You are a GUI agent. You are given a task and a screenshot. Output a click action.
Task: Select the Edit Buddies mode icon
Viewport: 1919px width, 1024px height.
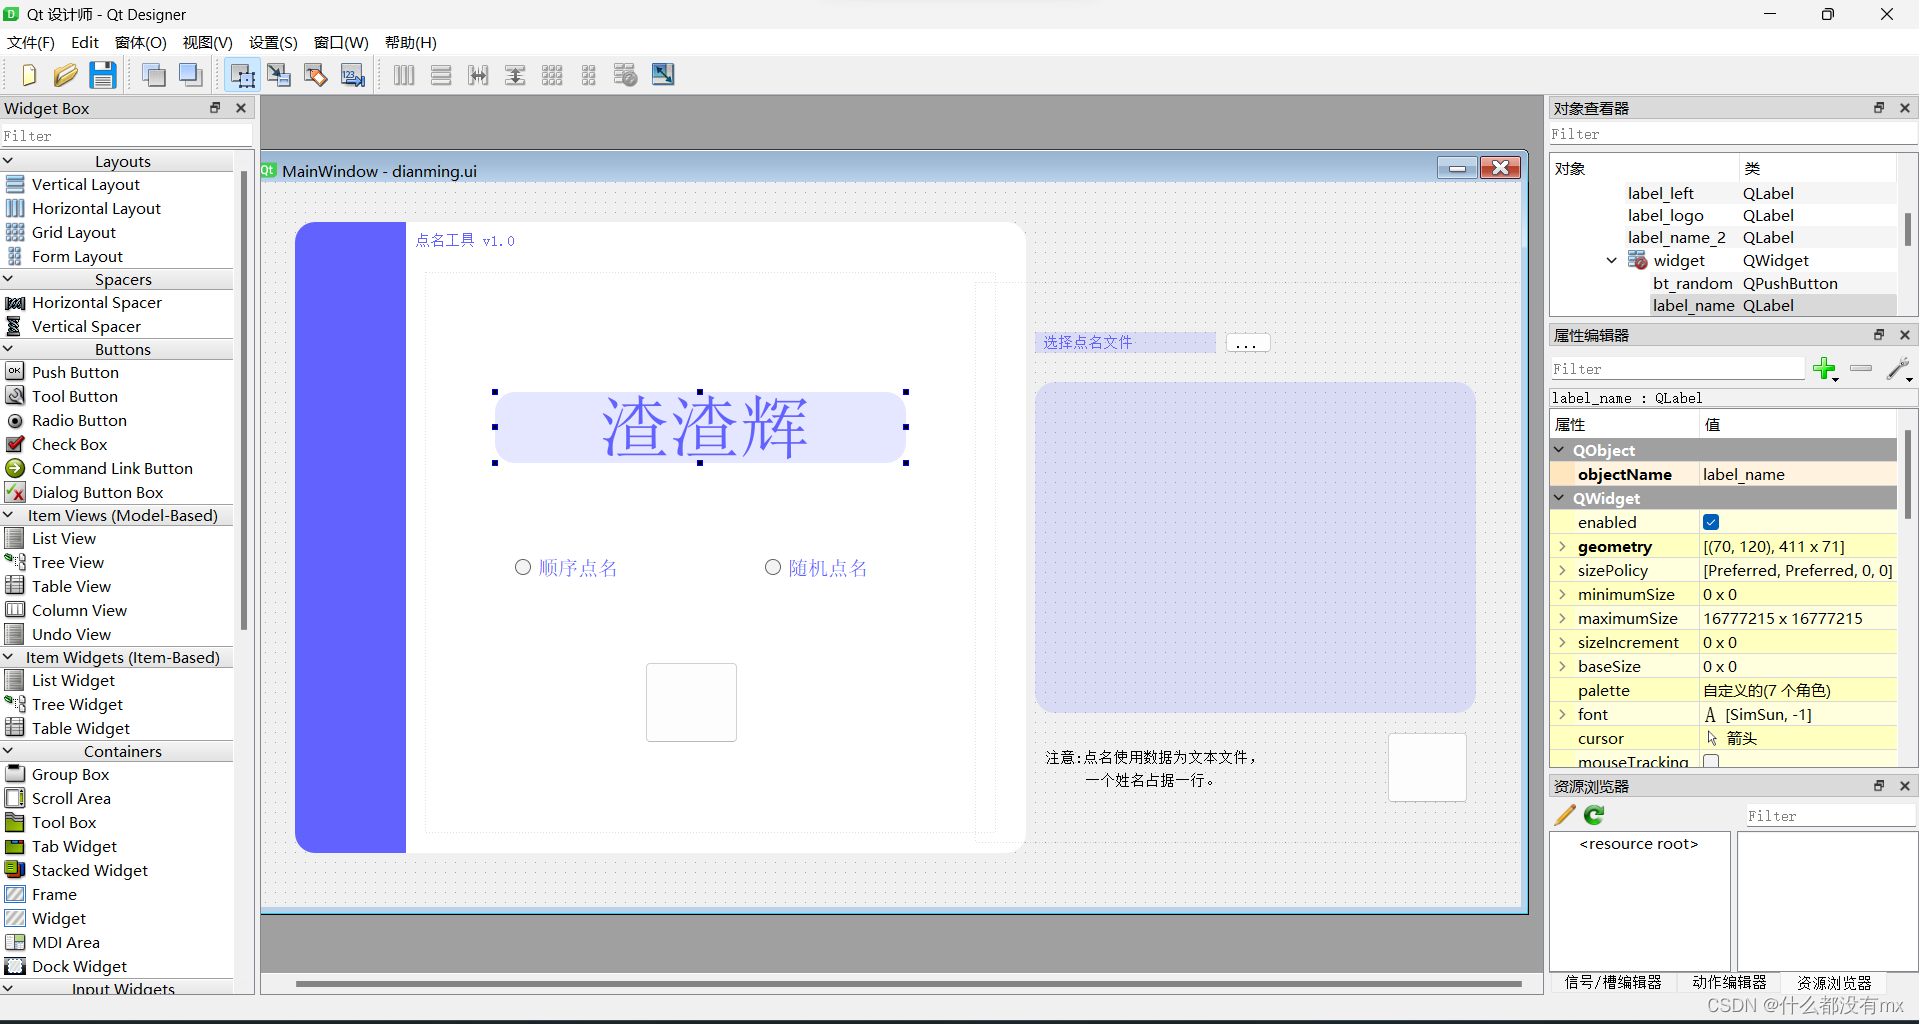pos(316,75)
